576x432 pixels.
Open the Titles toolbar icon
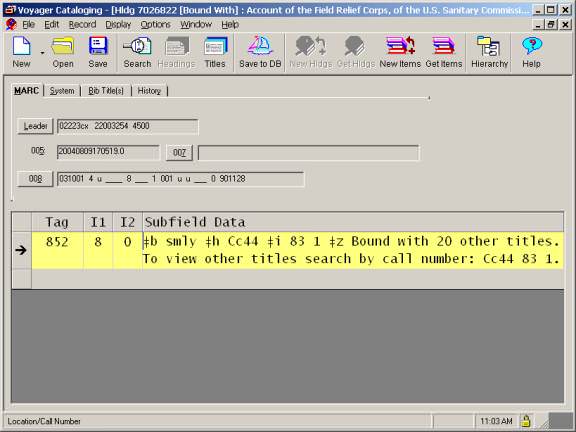coord(215,52)
